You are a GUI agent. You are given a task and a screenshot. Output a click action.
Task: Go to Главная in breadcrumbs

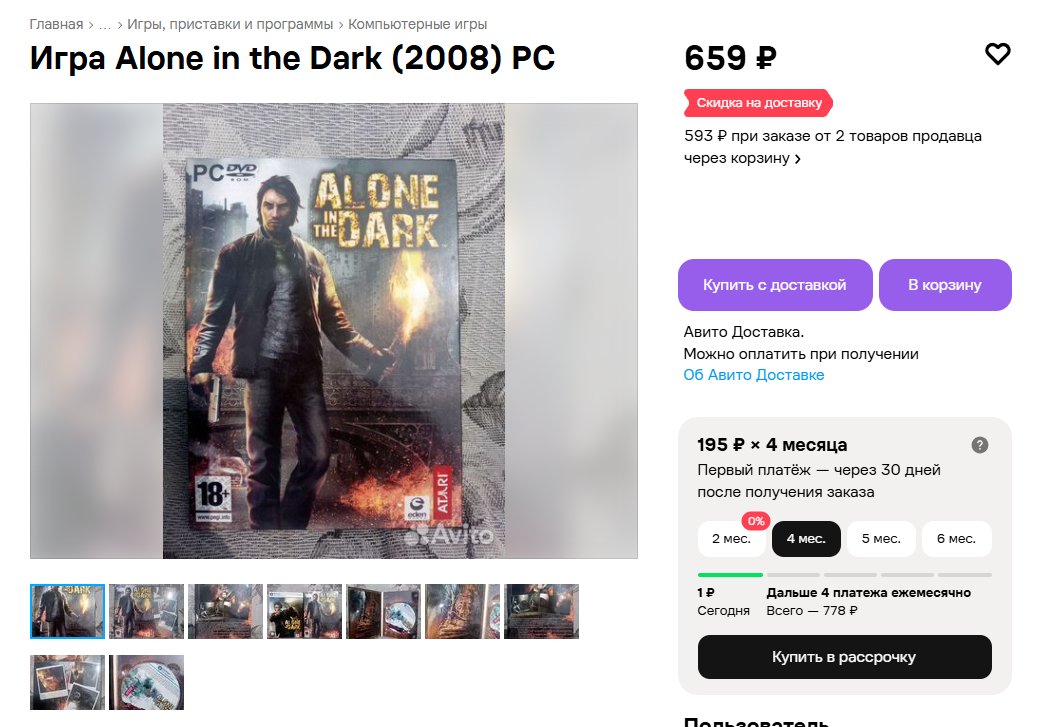(56, 25)
